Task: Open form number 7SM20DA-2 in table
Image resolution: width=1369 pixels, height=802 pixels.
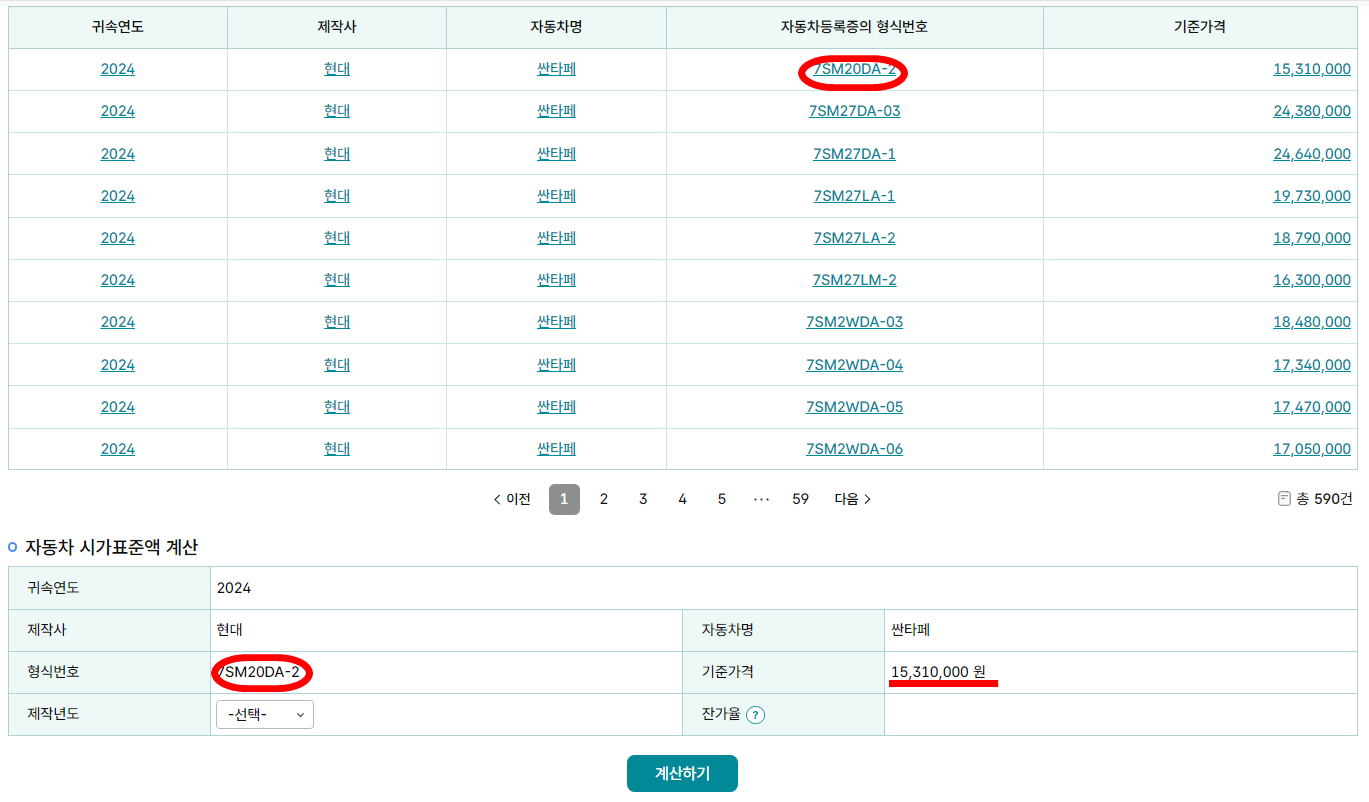Action: coord(854,69)
